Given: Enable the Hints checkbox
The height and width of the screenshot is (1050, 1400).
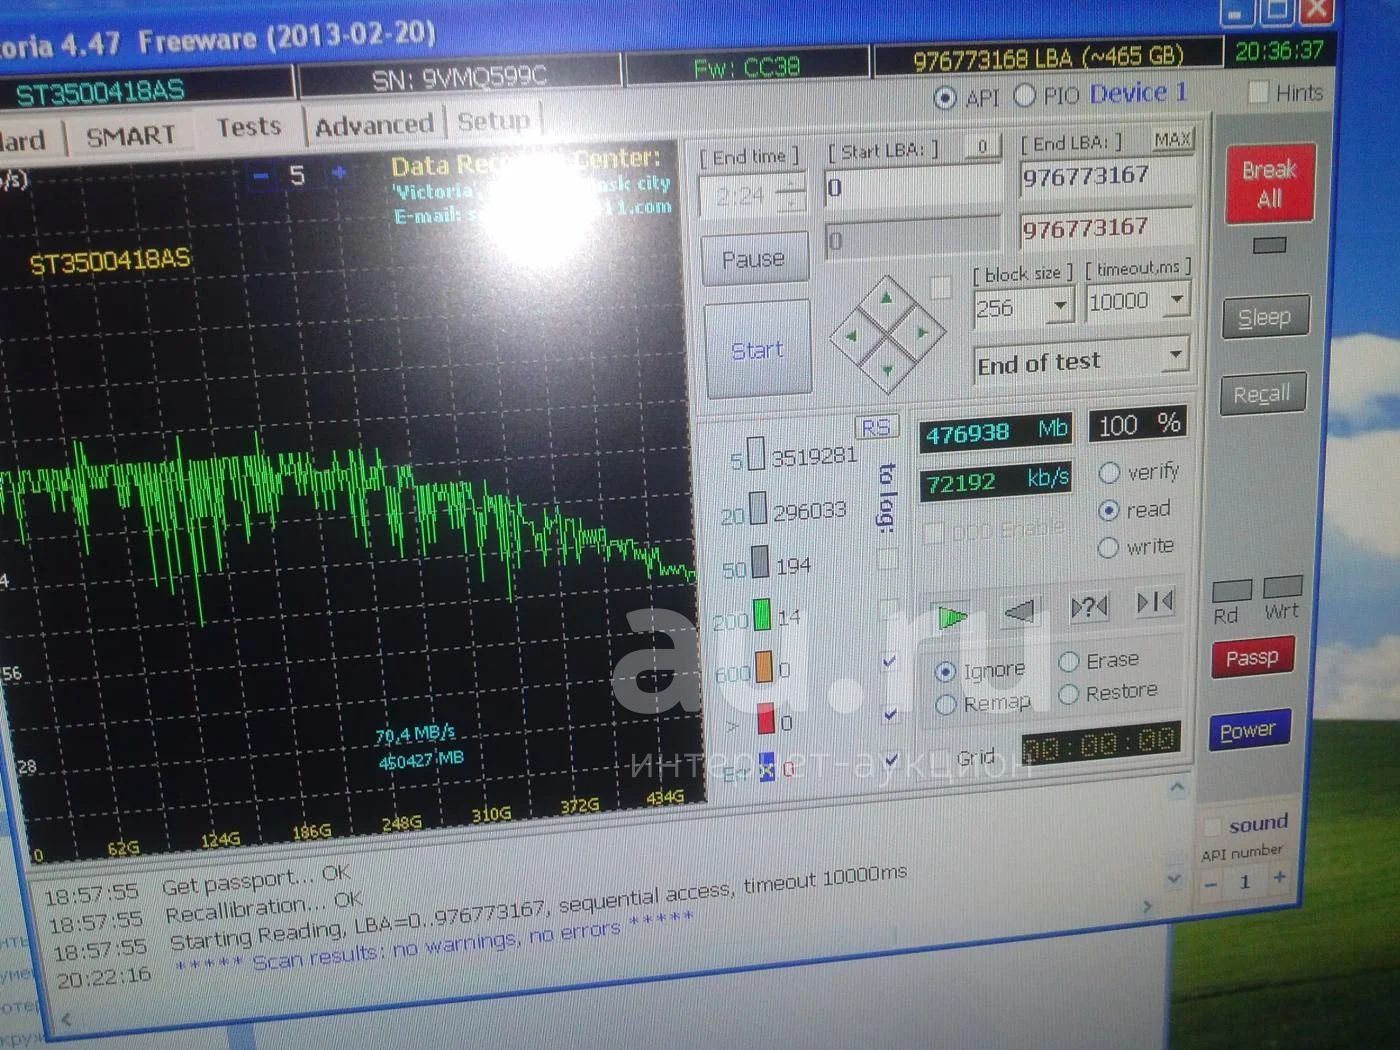Looking at the screenshot, I should click(x=1259, y=92).
